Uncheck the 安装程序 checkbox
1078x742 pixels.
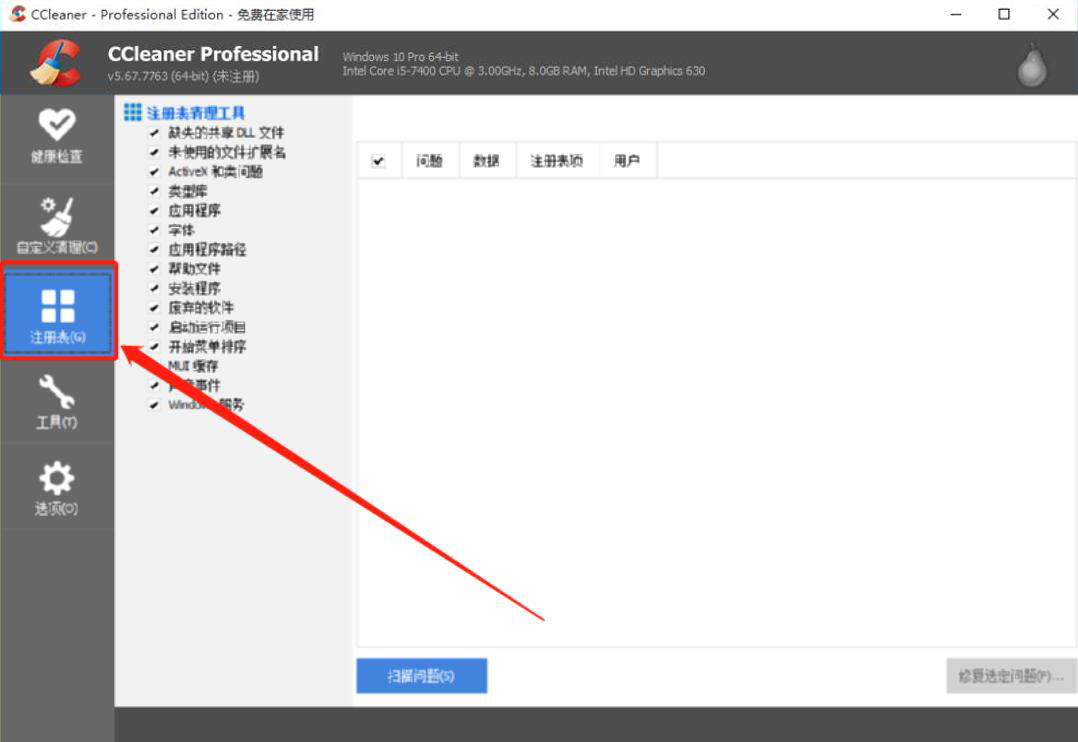pyautogui.click(x=154, y=288)
